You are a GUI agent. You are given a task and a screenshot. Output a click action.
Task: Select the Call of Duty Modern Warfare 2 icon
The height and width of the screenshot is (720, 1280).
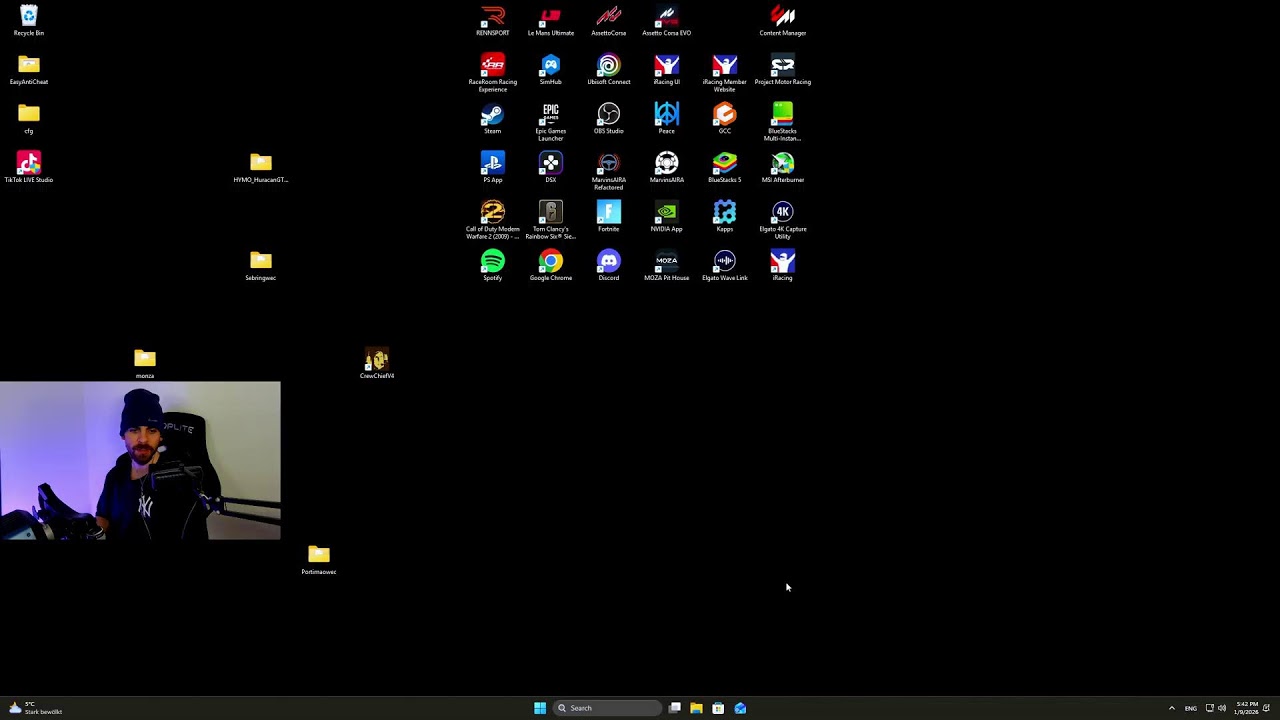pyautogui.click(x=492, y=220)
